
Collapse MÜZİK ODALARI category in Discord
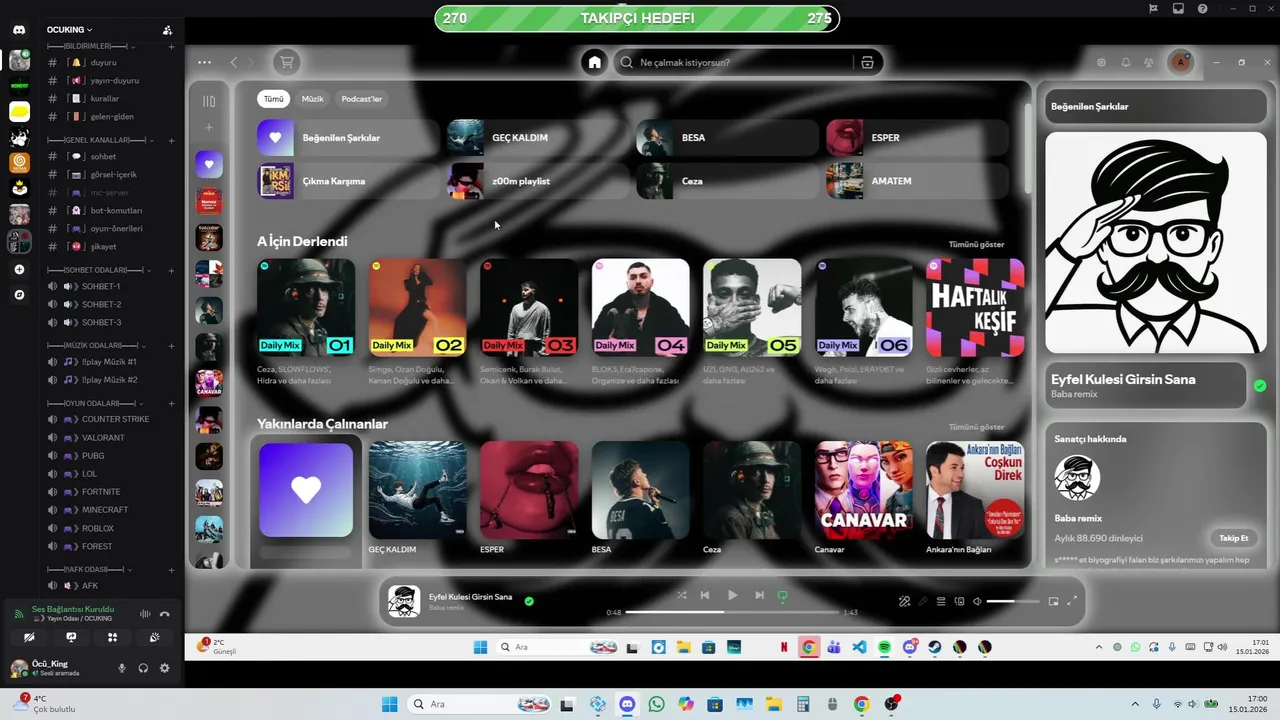click(96, 345)
